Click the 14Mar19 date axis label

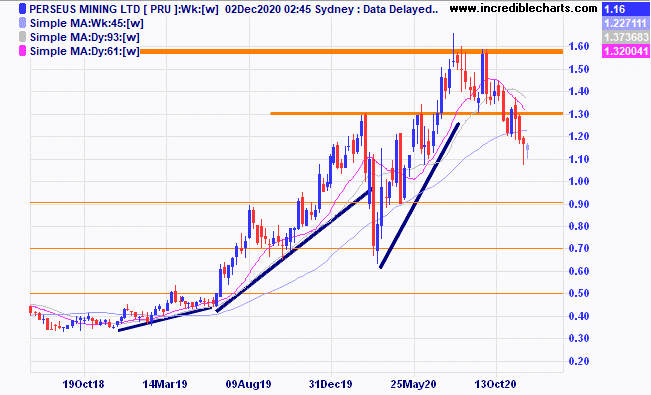coord(165,384)
